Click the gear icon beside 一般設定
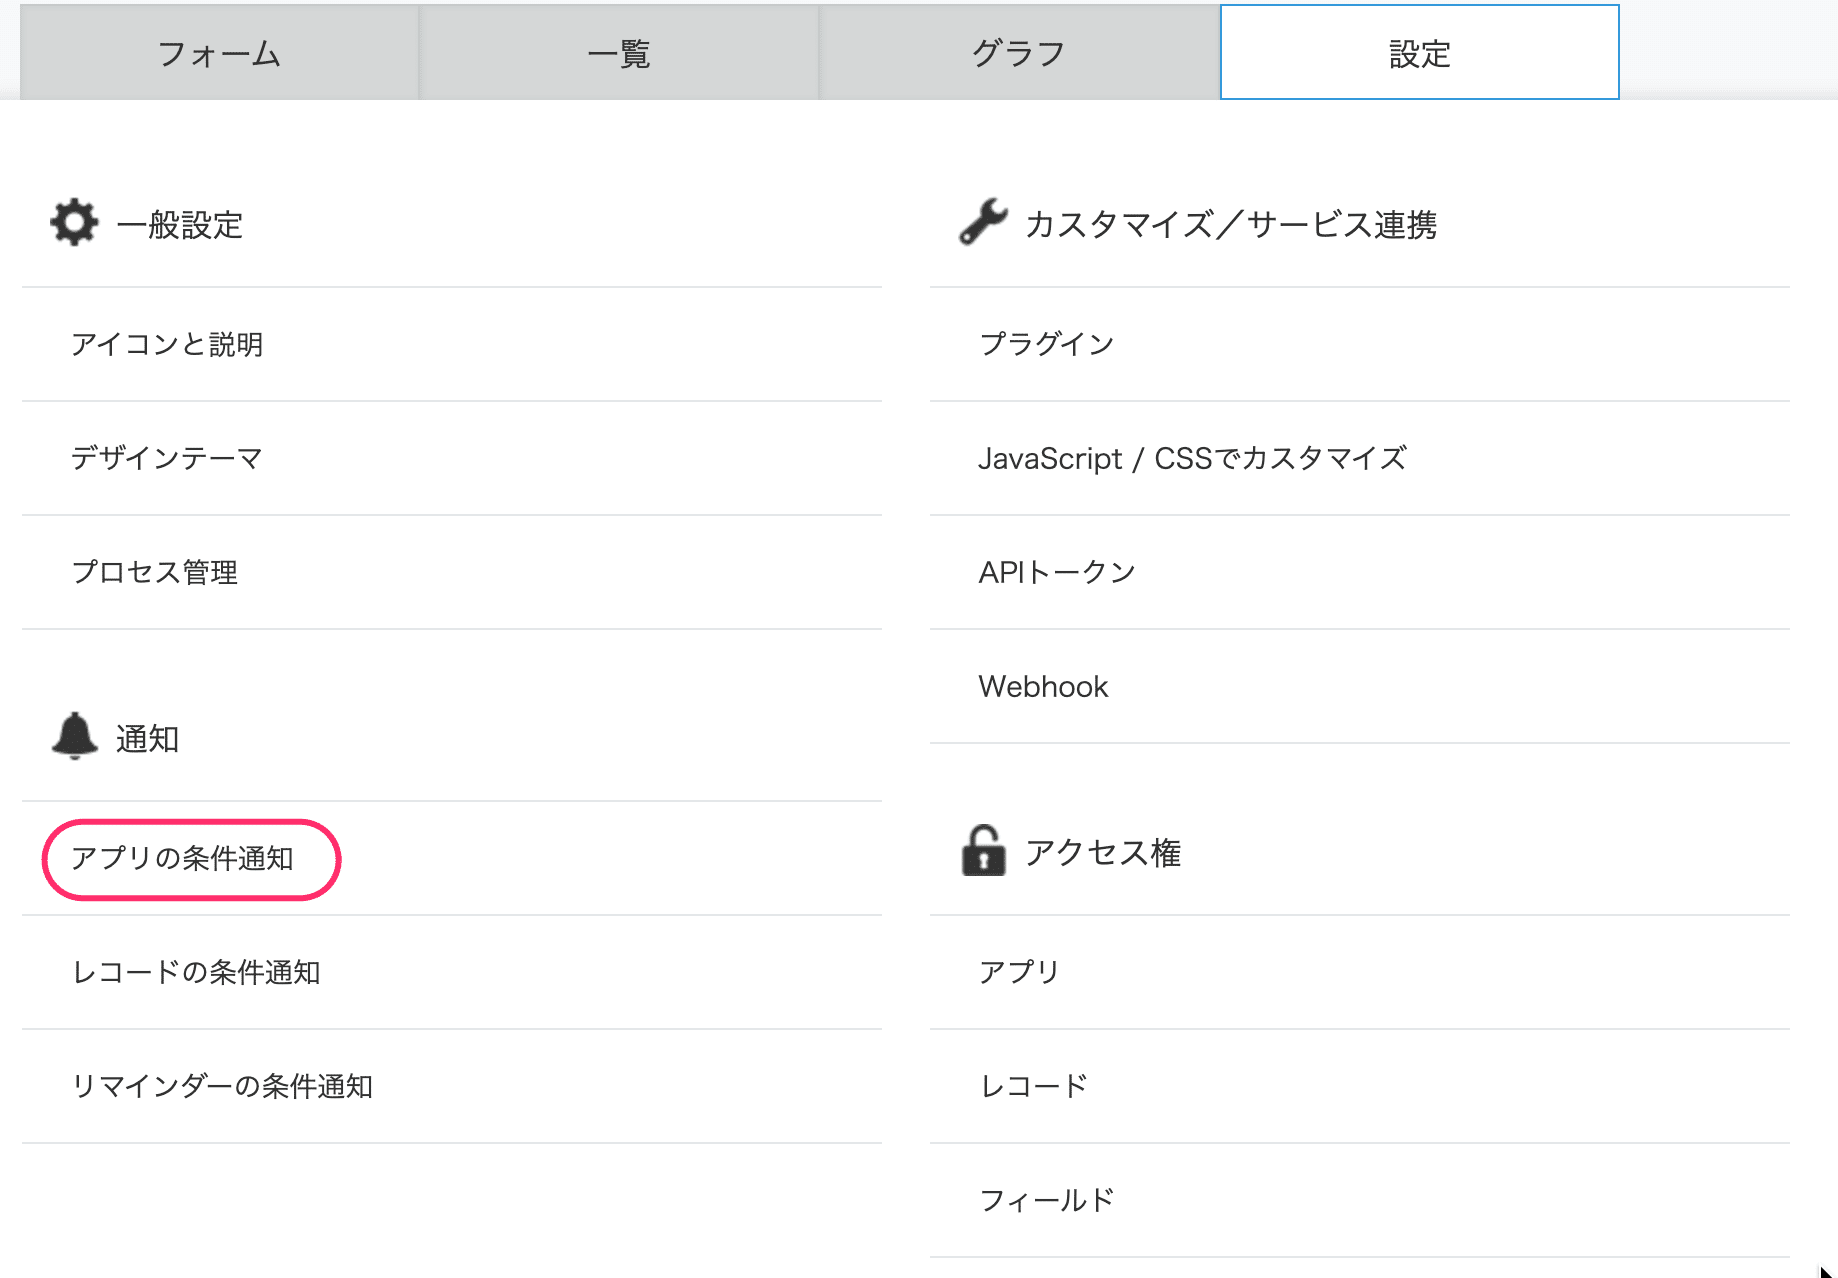Viewport: 1838px width, 1278px height. (74, 222)
